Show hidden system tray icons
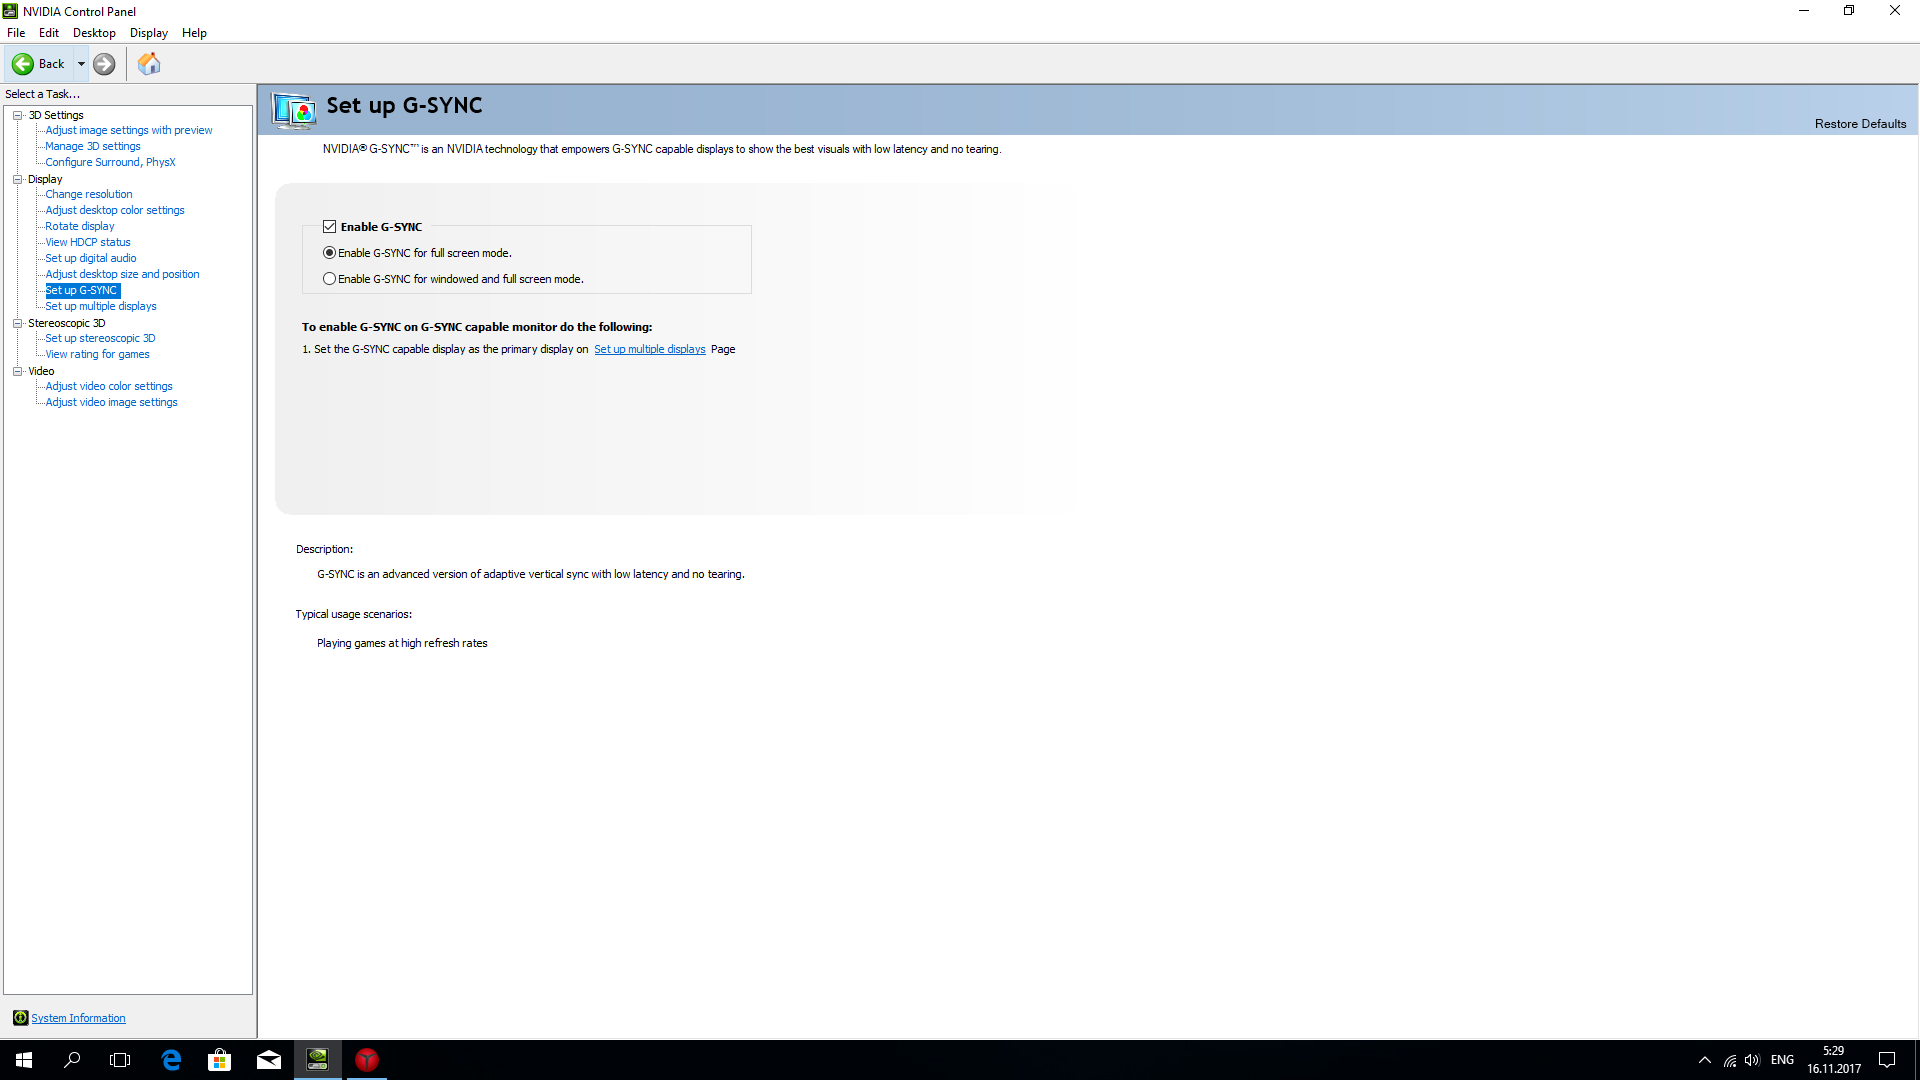Screen dimensions: 1920x1080 click(x=1704, y=1060)
